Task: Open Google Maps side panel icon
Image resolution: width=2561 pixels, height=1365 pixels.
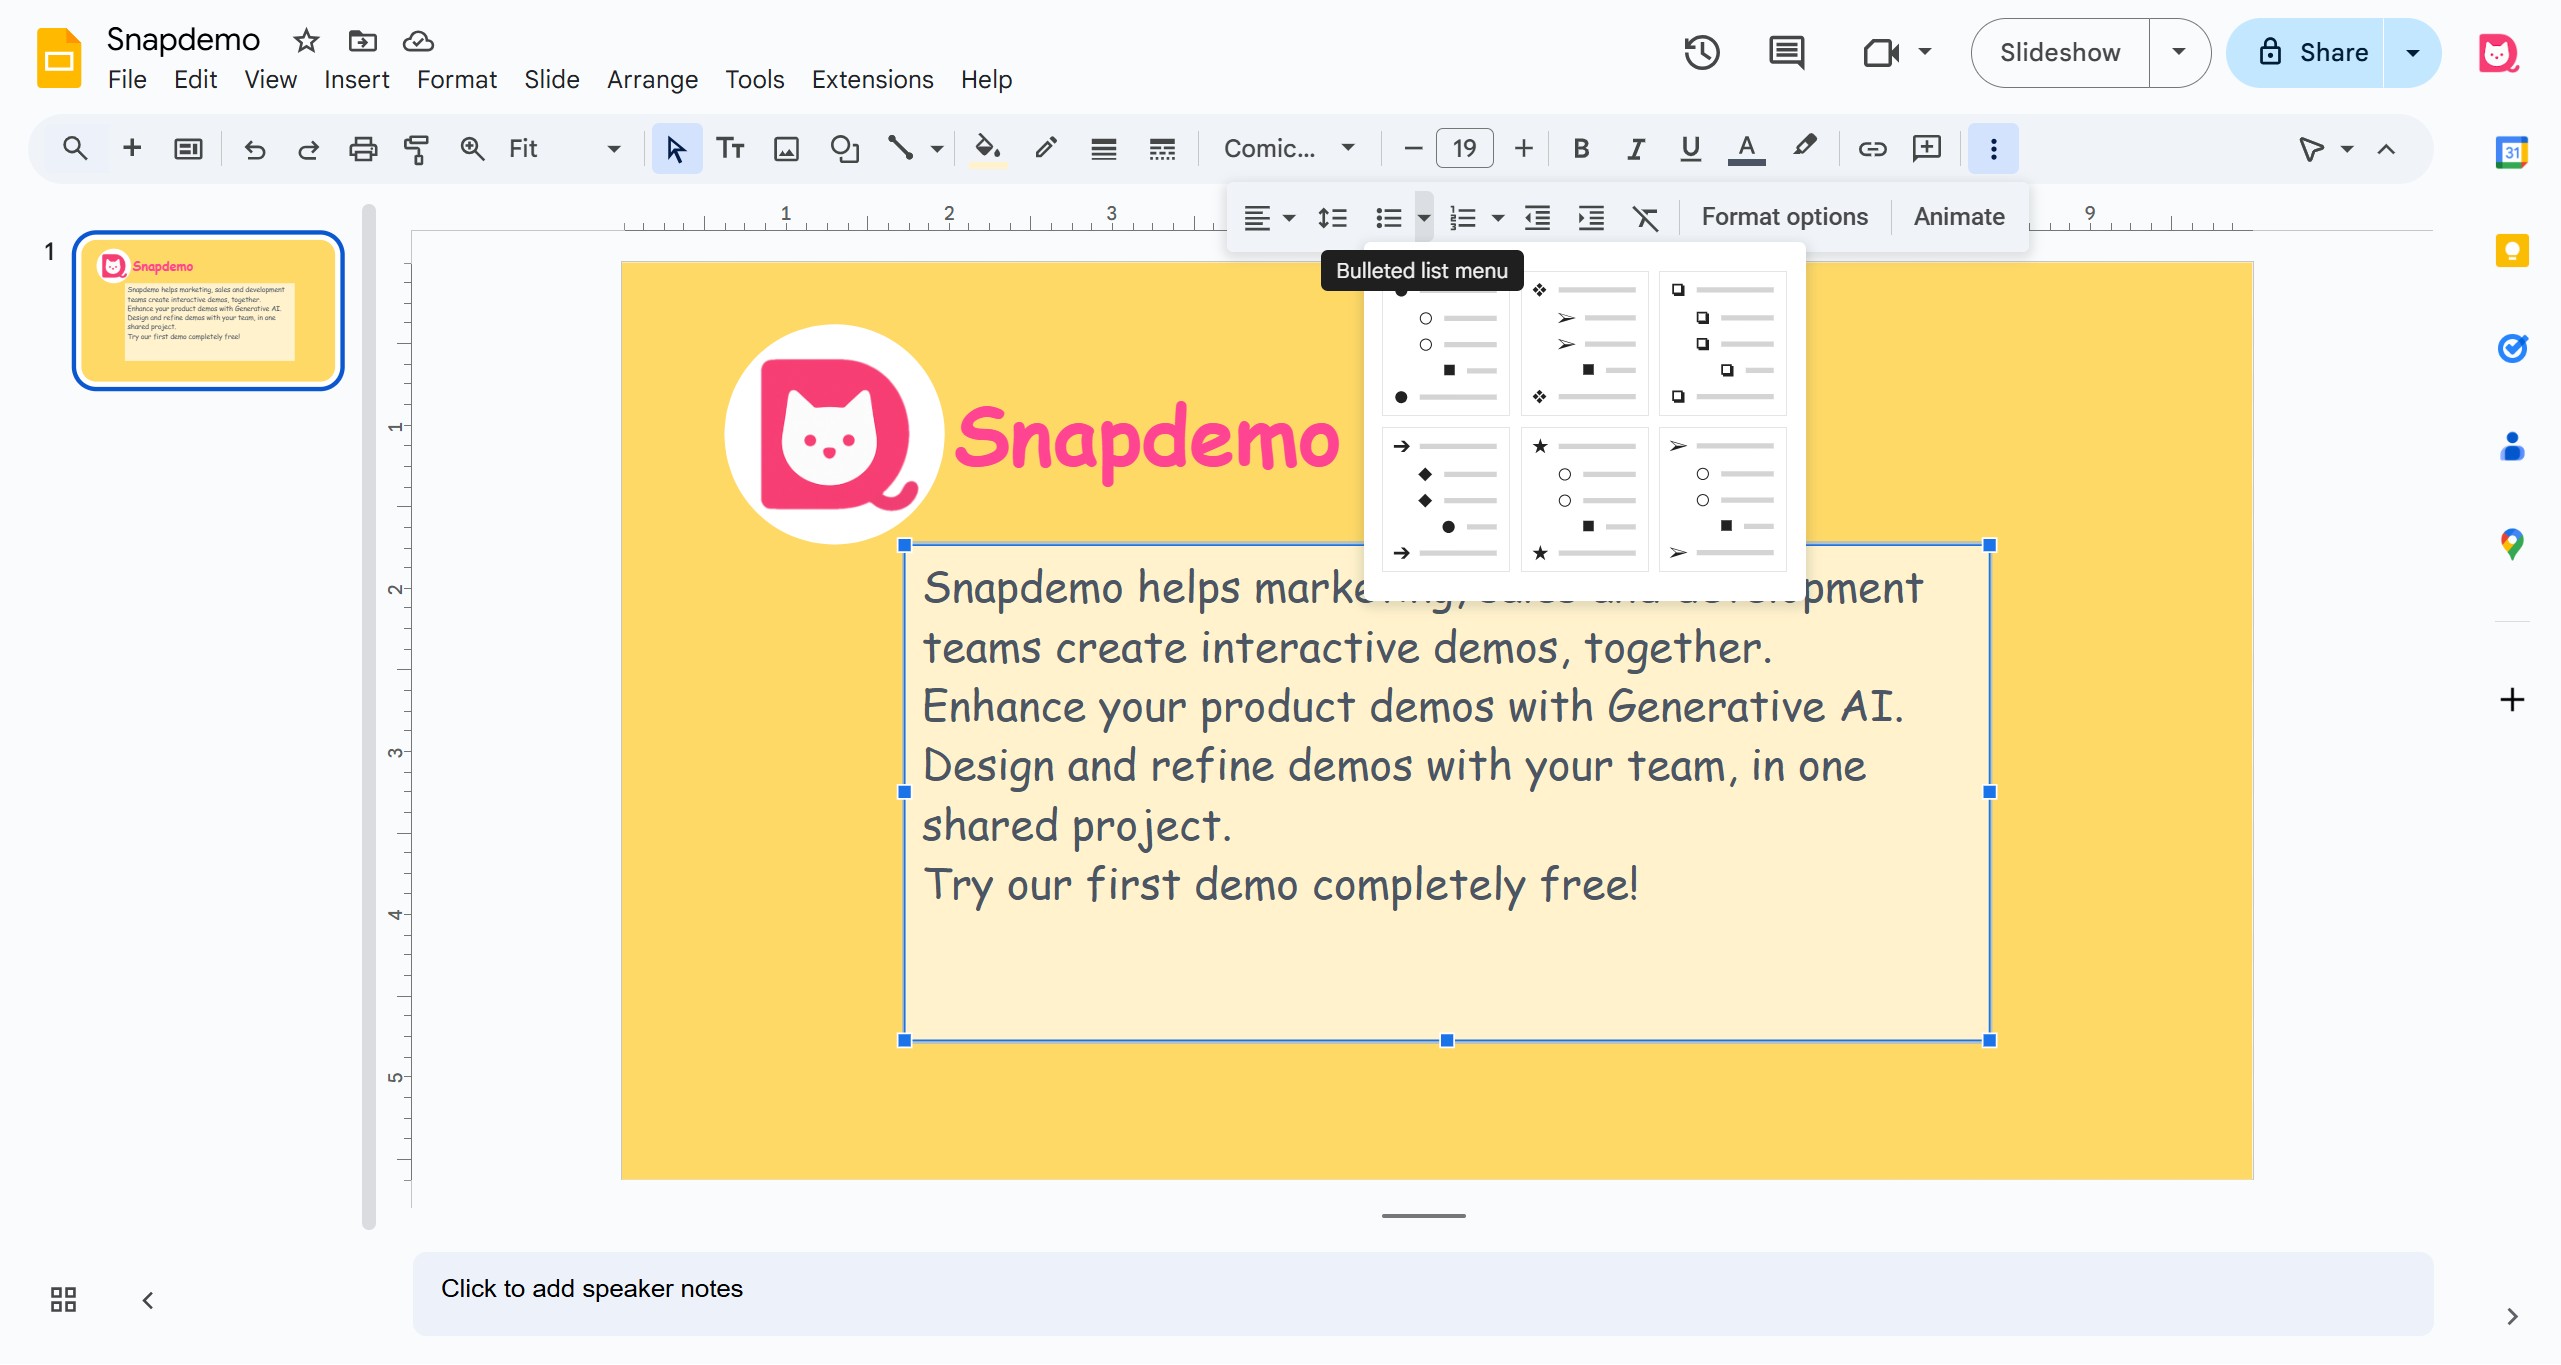Action: point(2512,545)
